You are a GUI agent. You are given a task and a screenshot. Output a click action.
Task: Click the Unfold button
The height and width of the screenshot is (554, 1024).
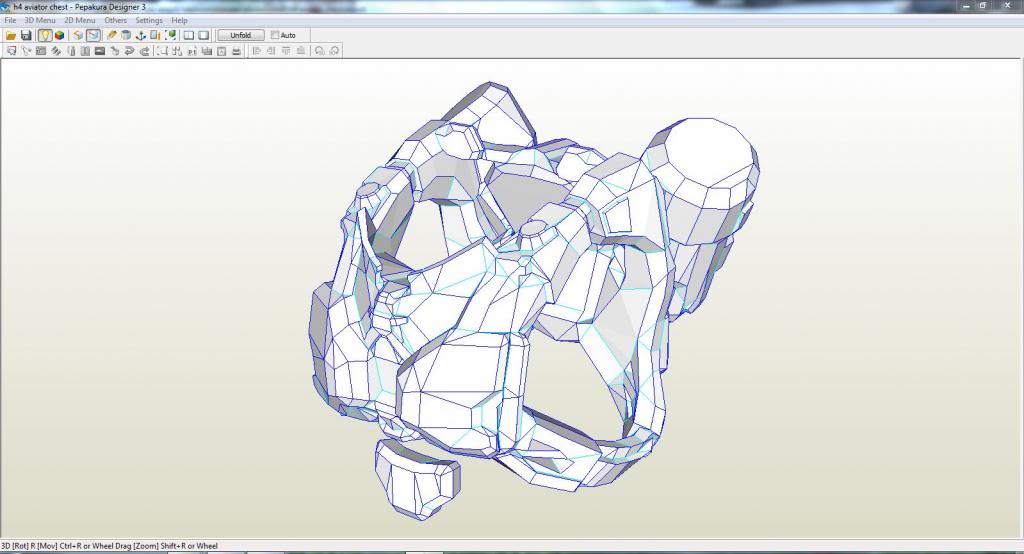241,35
